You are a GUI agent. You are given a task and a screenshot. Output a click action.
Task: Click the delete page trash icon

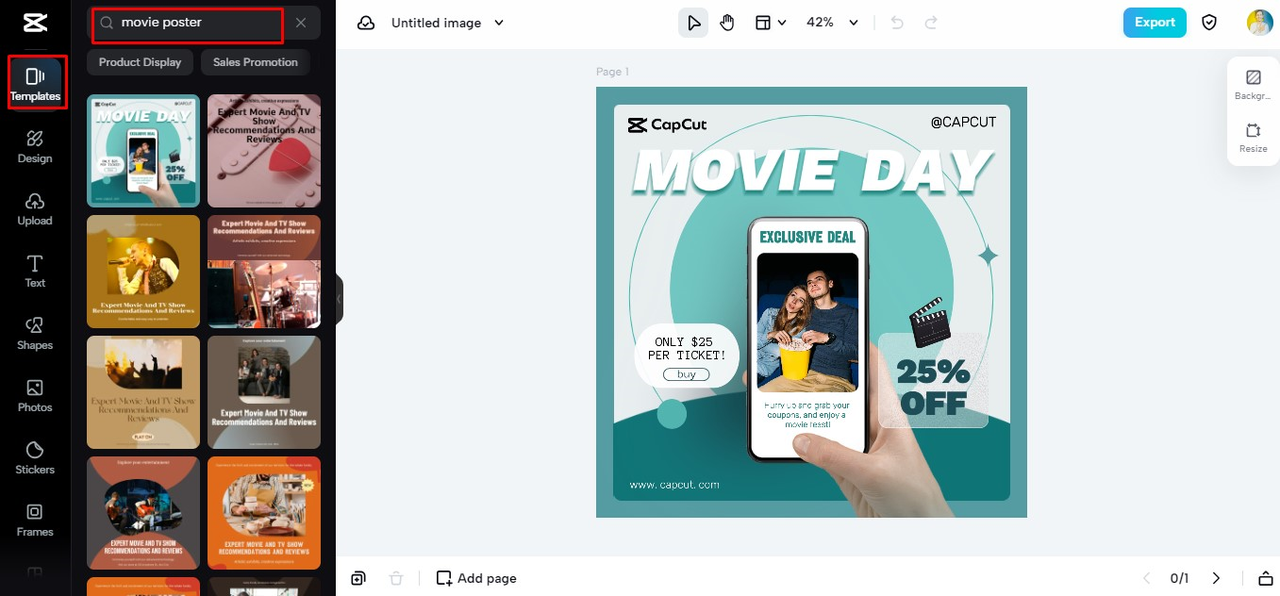[396, 578]
